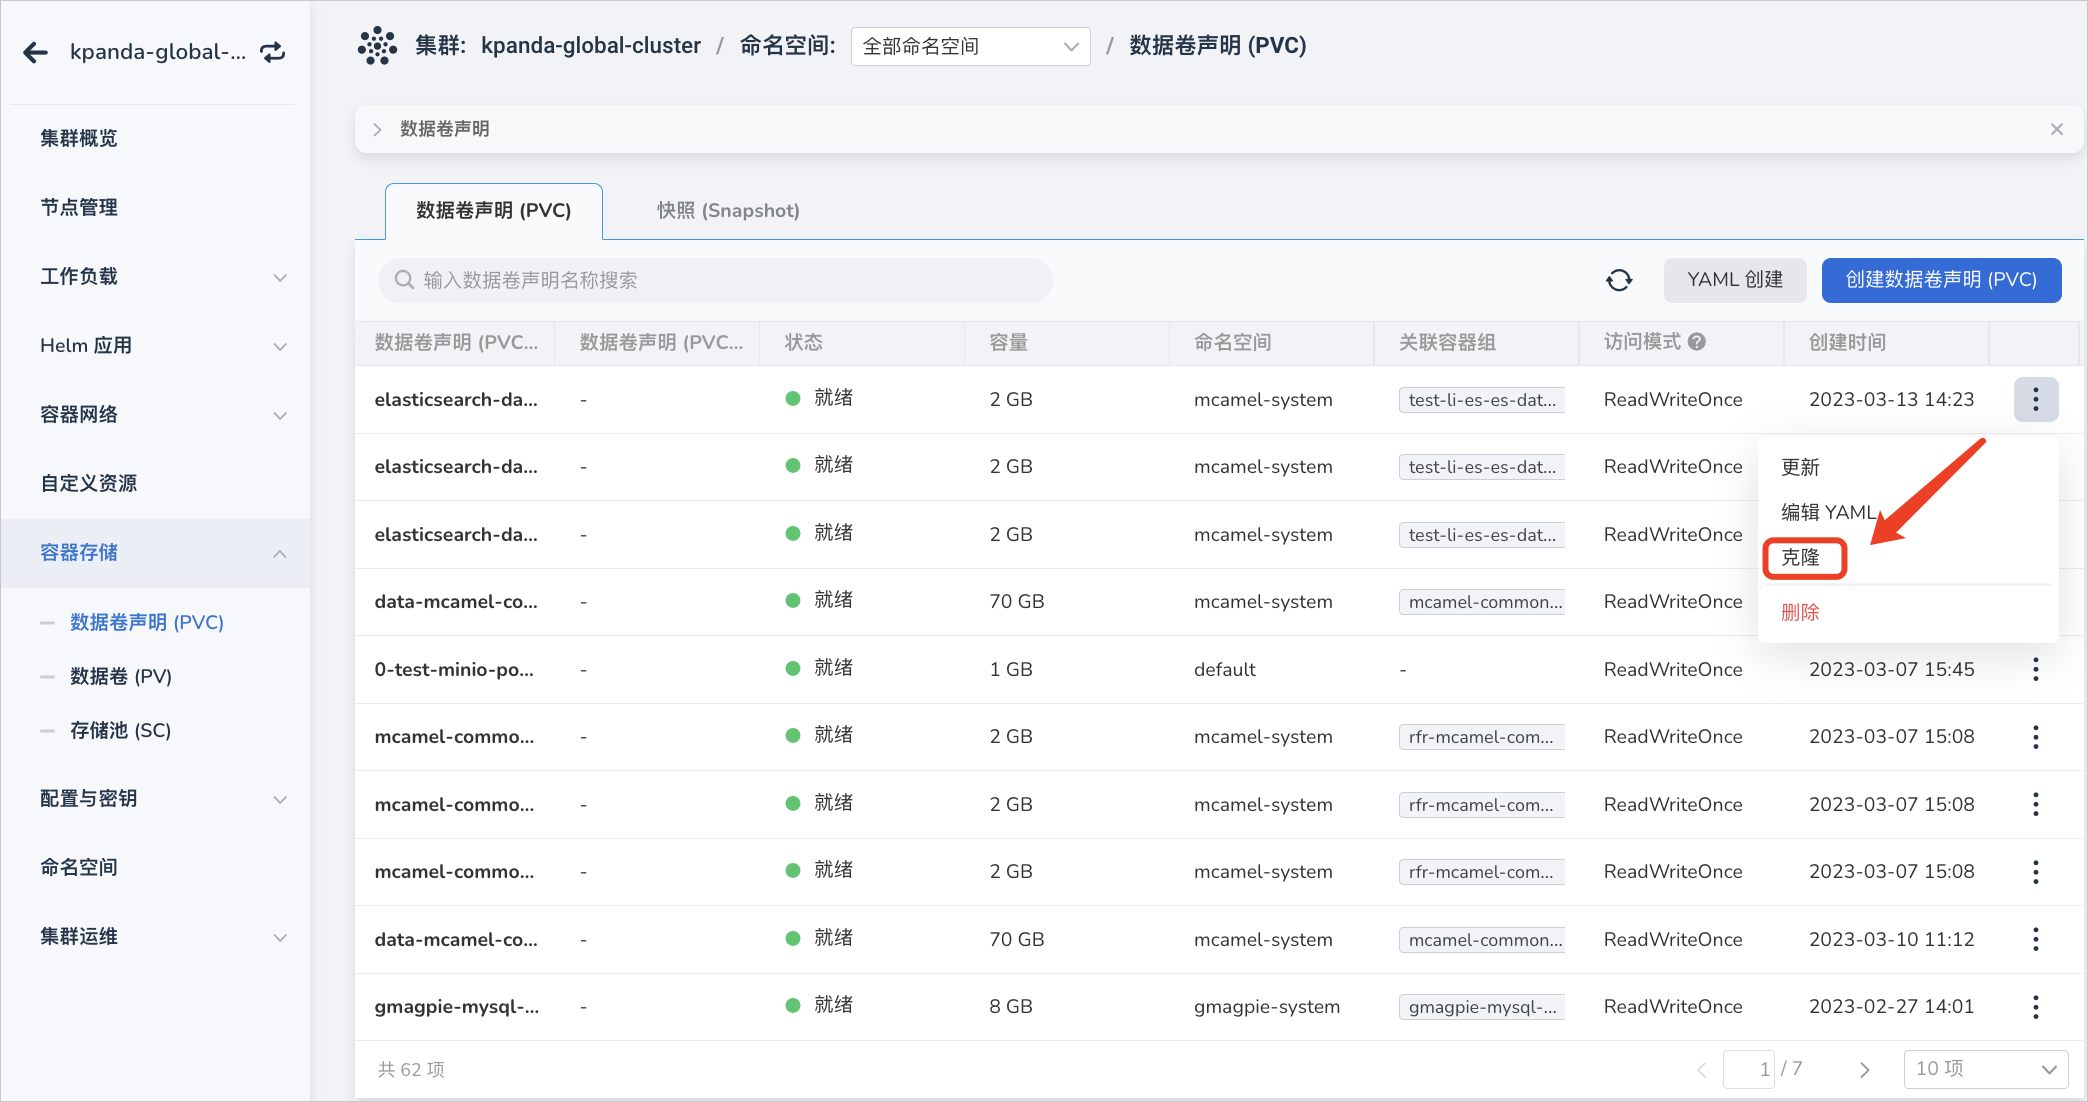Expand the 配置与密钥 sidebar section

click(280, 799)
